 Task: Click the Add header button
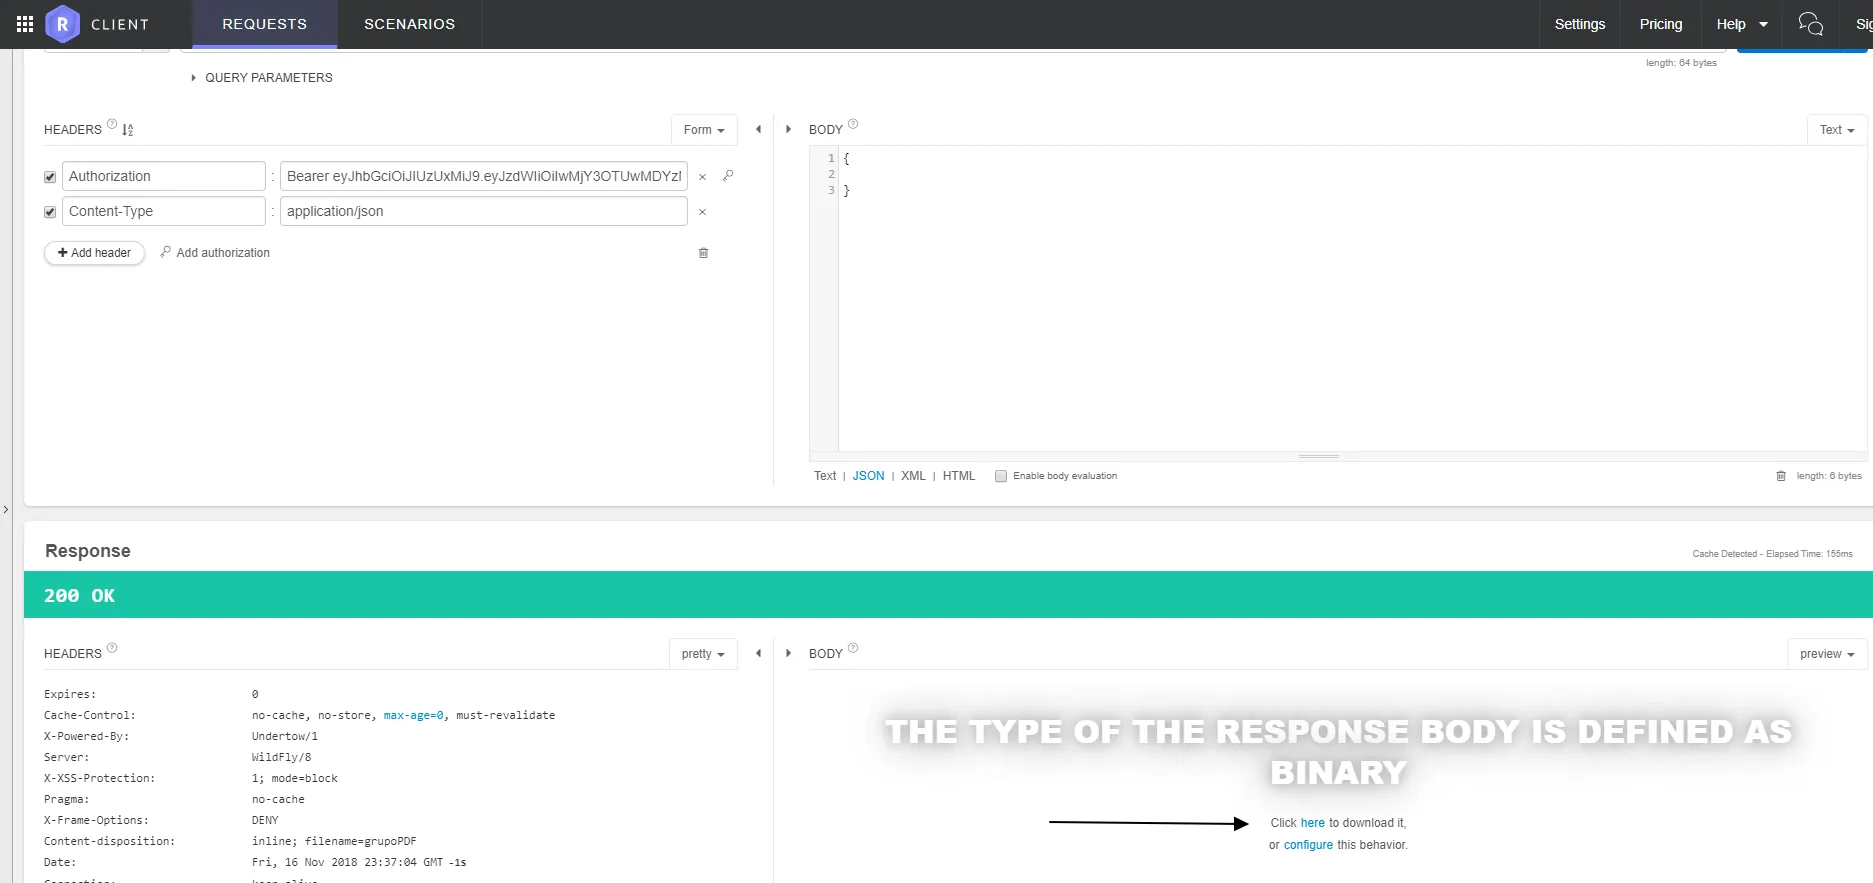[94, 253]
